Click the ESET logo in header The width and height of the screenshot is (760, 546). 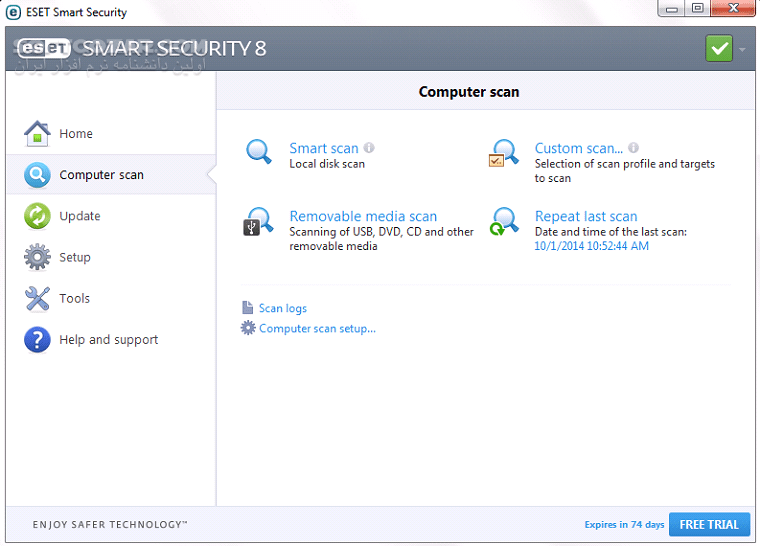tap(44, 48)
